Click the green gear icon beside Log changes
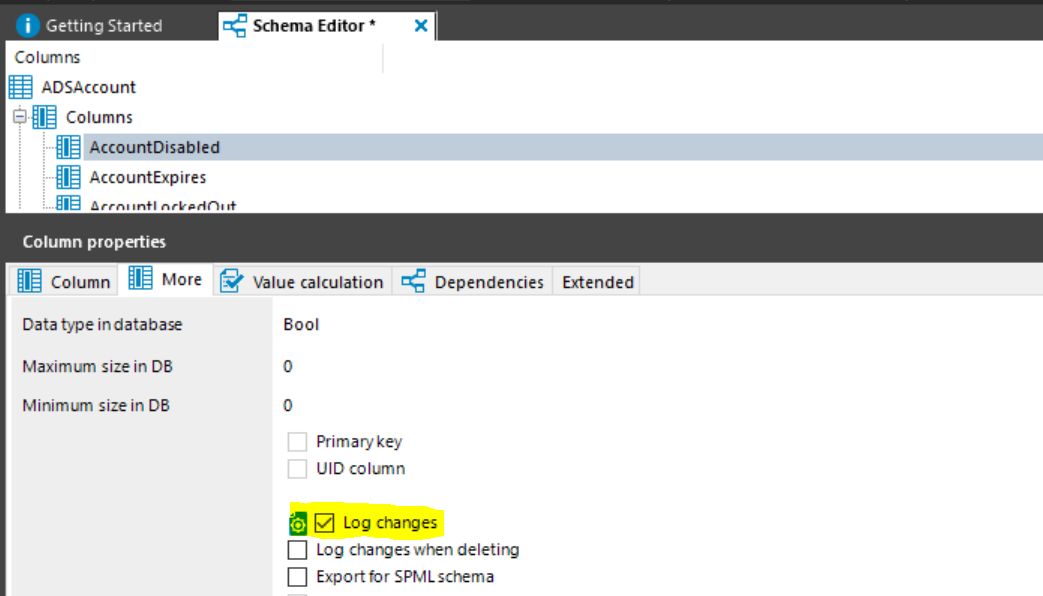This screenshot has width=1043, height=596. (298, 523)
